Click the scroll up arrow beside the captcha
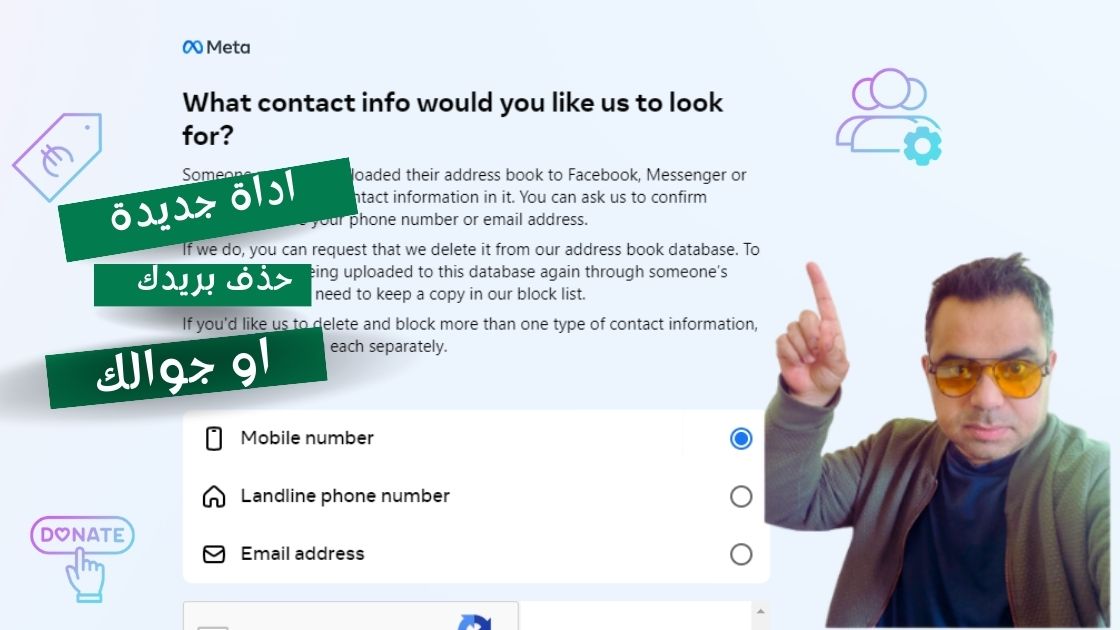1120x630 pixels. click(x=760, y=611)
